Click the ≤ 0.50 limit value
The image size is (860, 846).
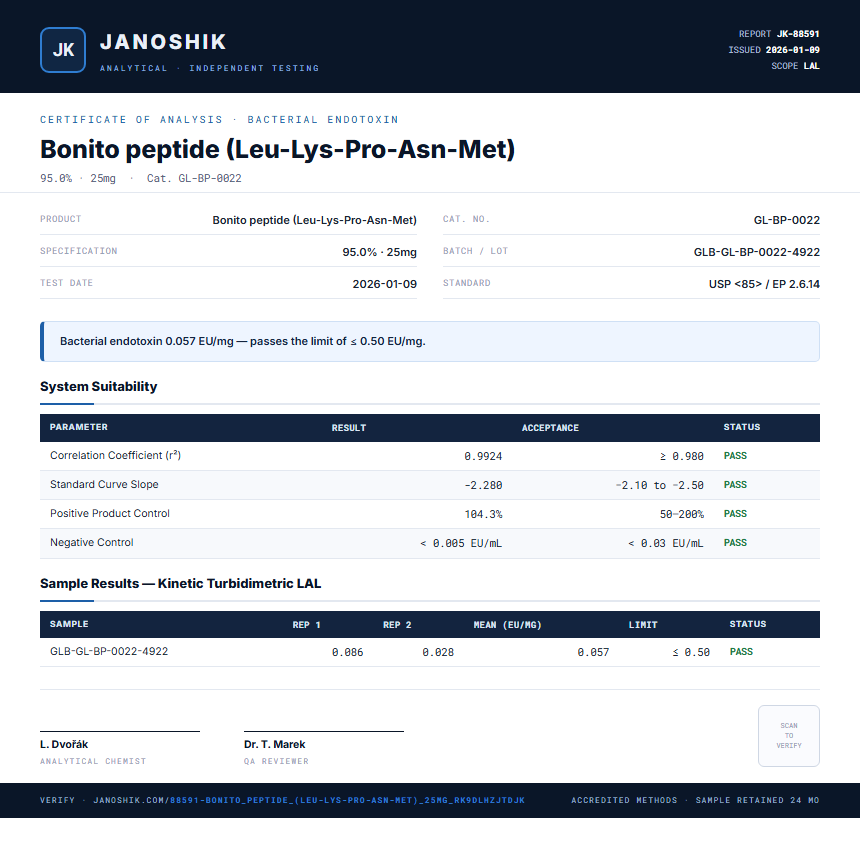691,652
